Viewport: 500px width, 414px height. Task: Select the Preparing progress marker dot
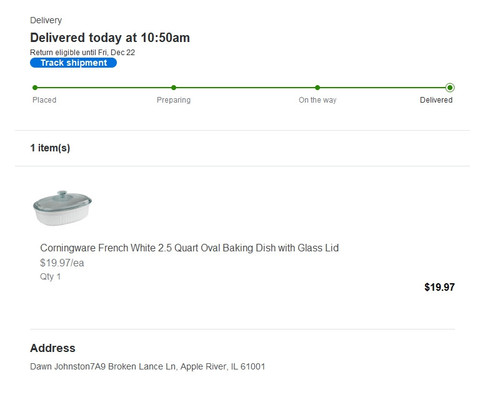point(174,88)
